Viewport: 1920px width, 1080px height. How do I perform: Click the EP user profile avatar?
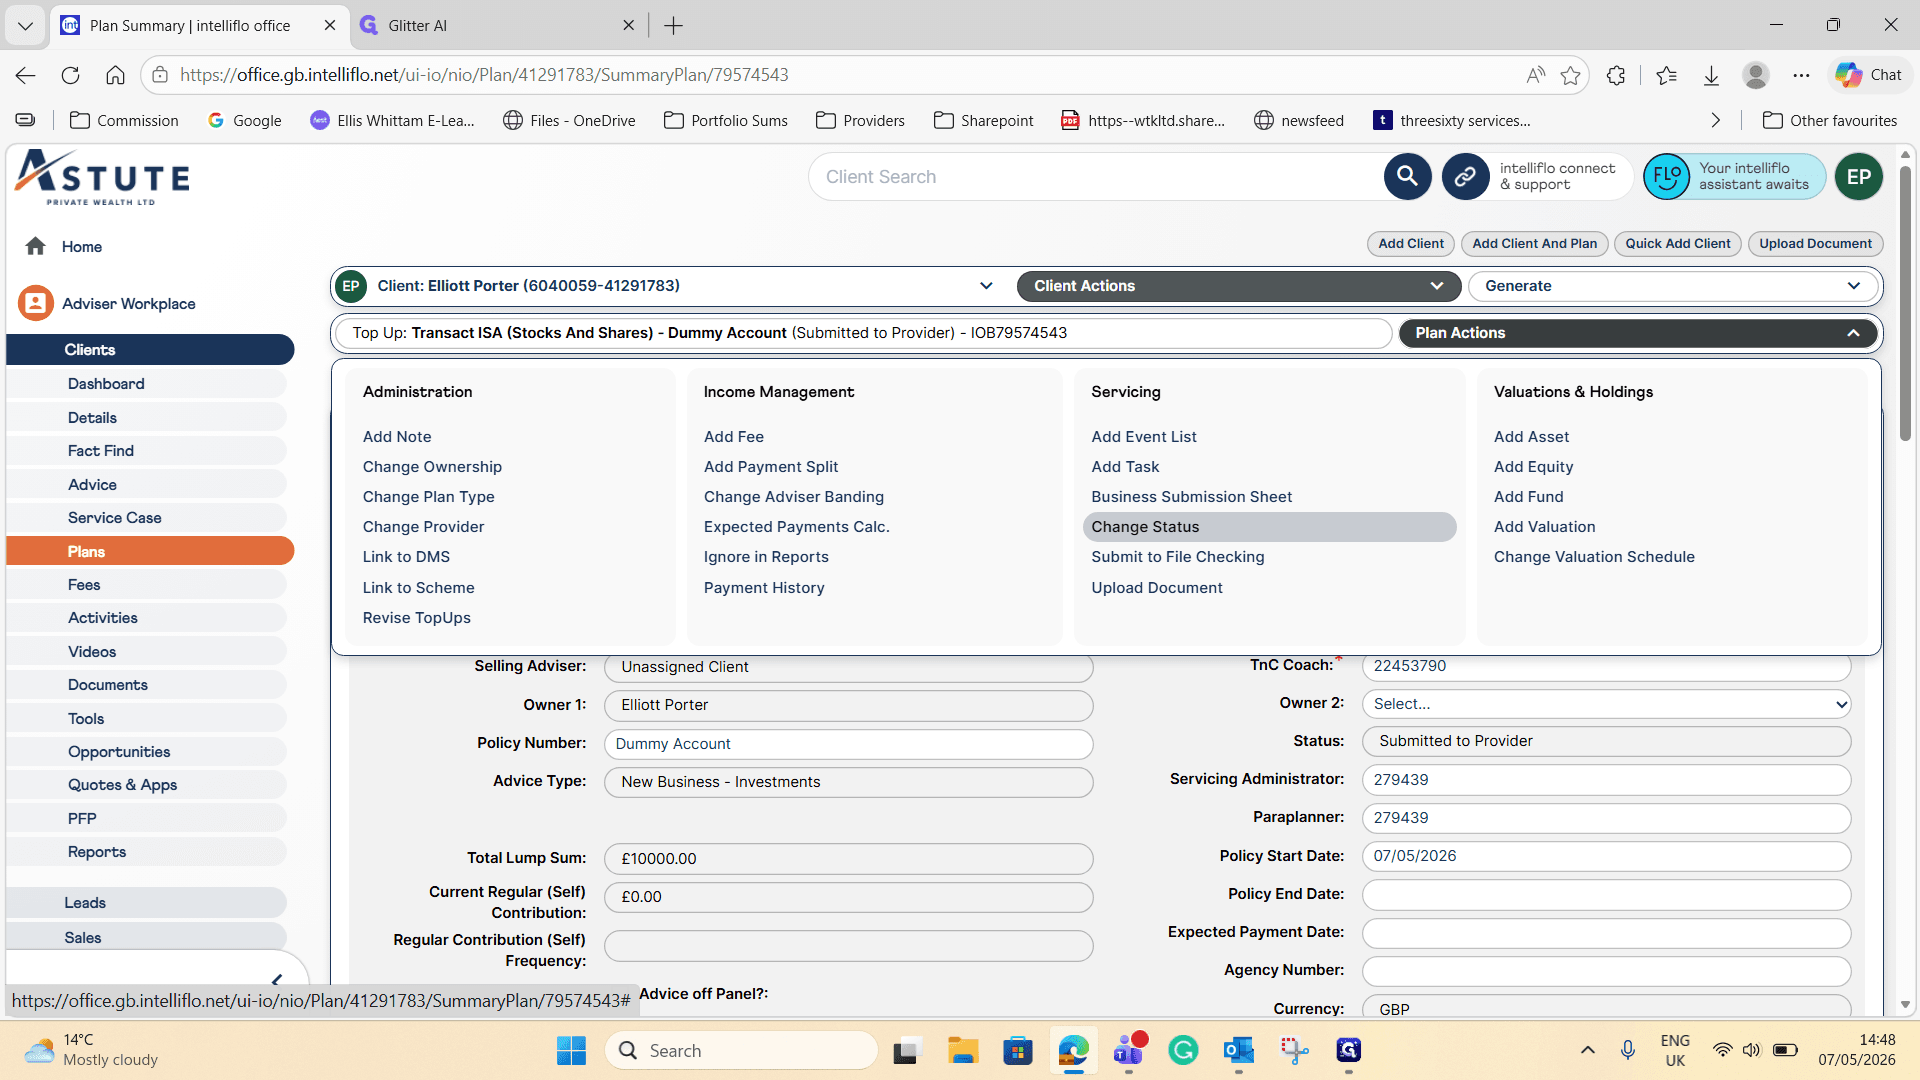click(1859, 177)
